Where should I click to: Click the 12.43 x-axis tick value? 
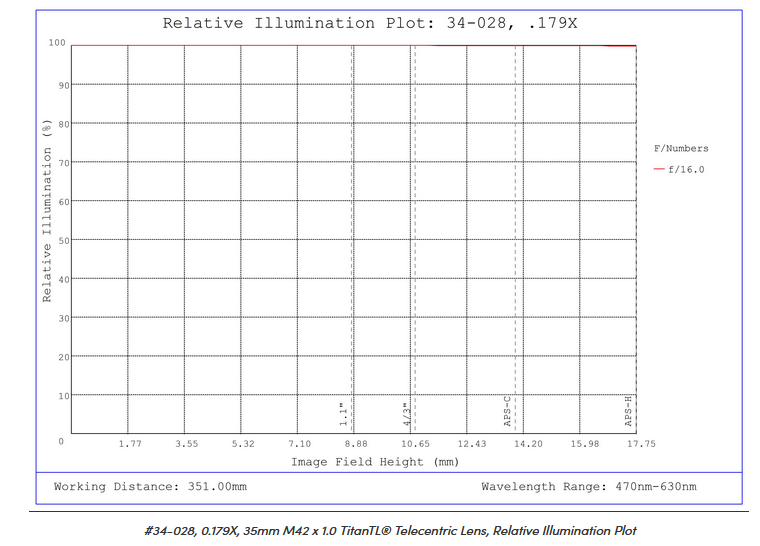pos(471,444)
